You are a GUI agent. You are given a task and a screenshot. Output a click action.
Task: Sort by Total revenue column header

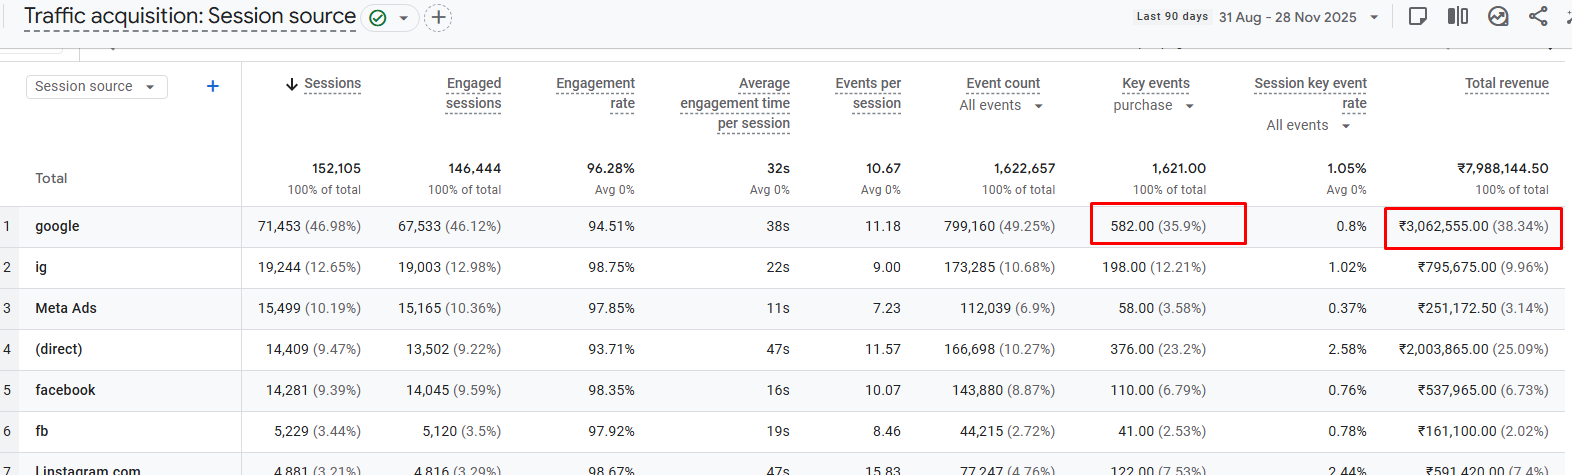tap(1506, 84)
